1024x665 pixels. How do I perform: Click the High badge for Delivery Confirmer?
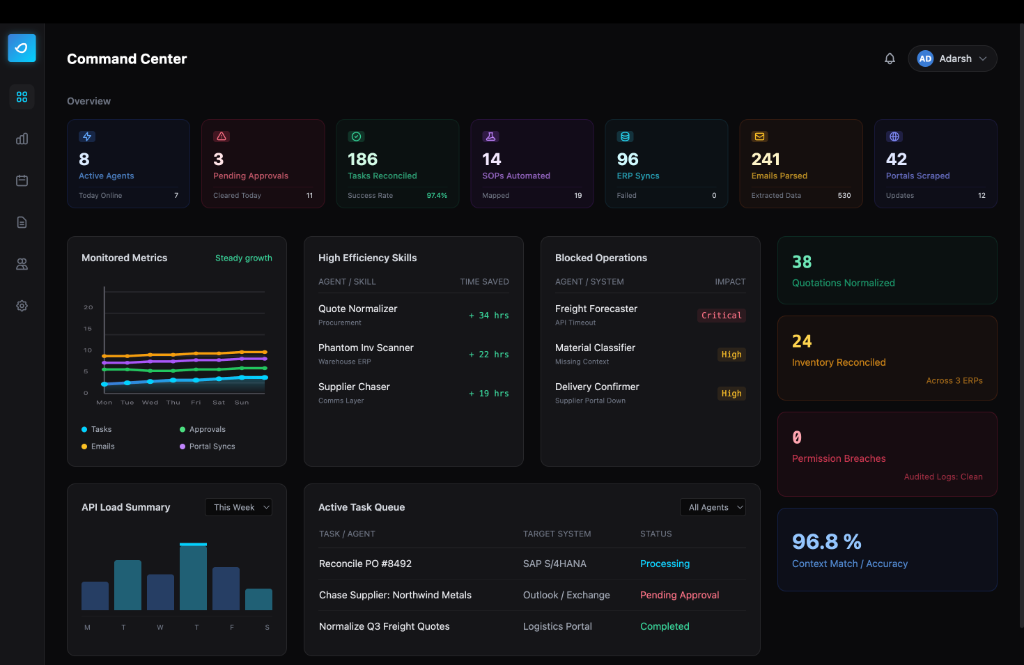click(x=731, y=393)
